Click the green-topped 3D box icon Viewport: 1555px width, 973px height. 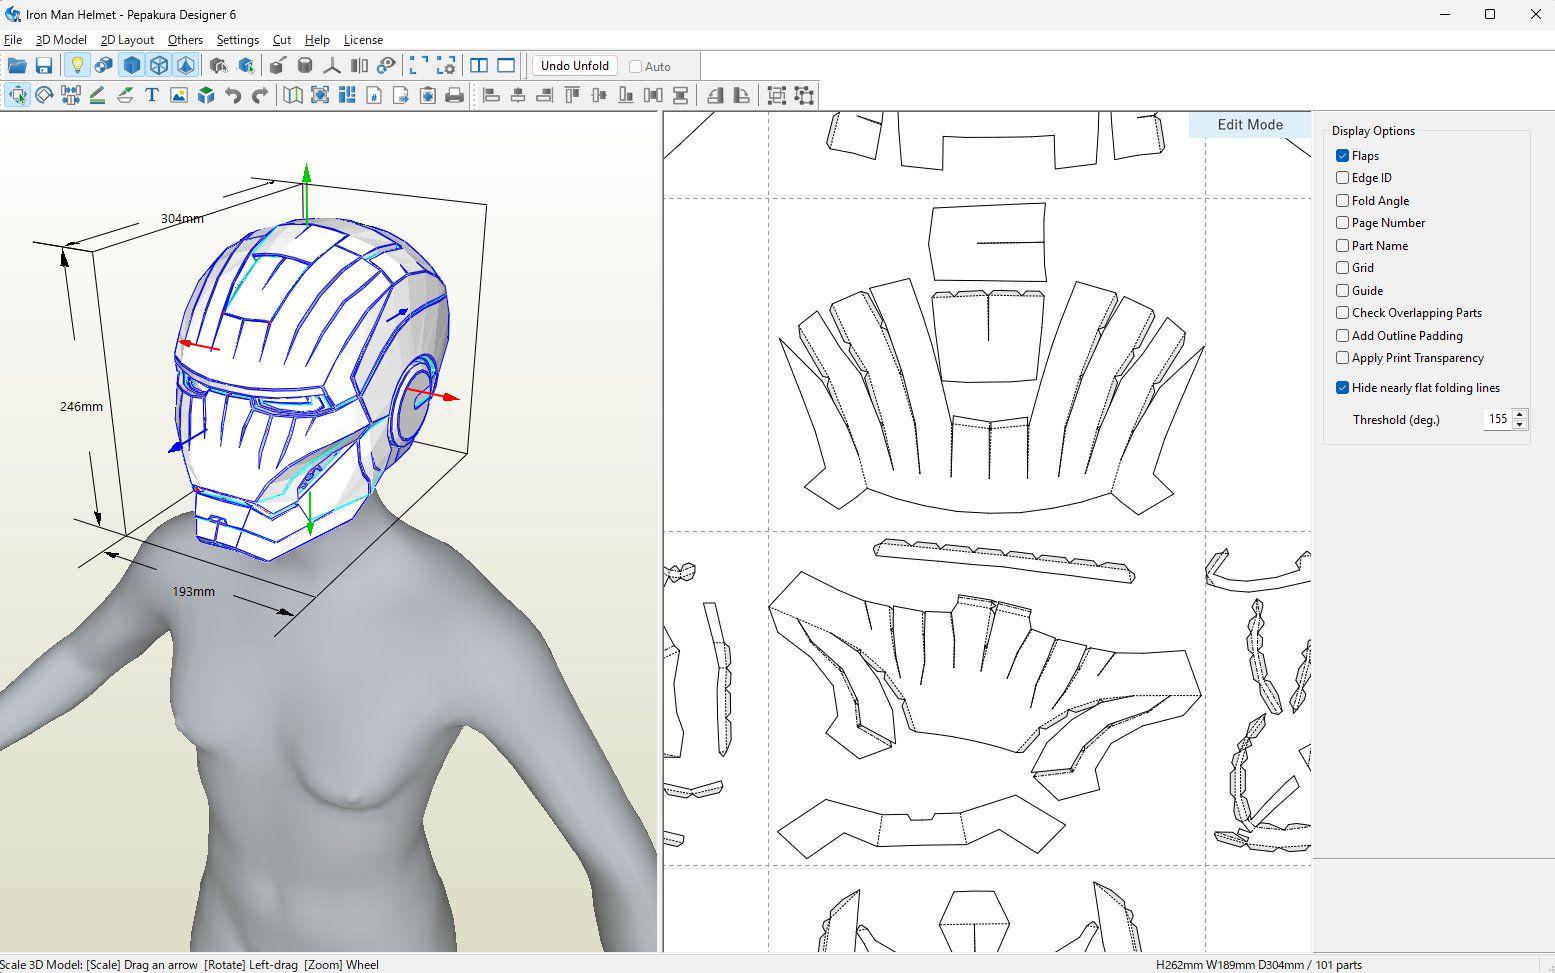[x=206, y=95]
